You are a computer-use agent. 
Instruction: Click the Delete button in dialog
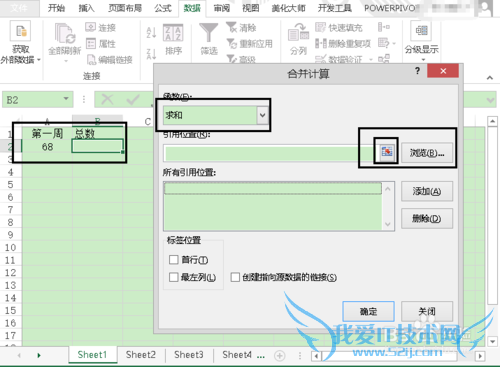coord(427,219)
